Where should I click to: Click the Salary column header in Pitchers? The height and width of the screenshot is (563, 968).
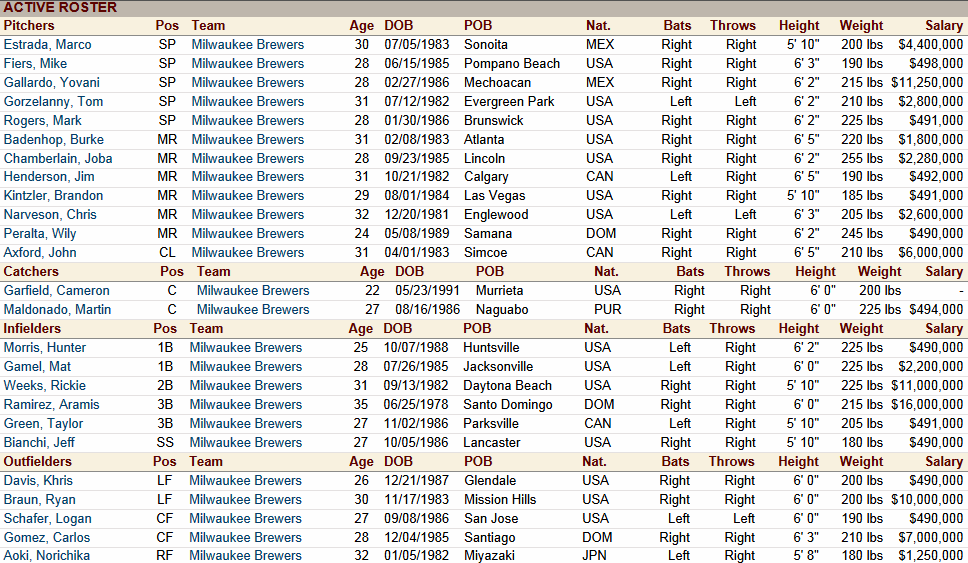[x=944, y=25]
